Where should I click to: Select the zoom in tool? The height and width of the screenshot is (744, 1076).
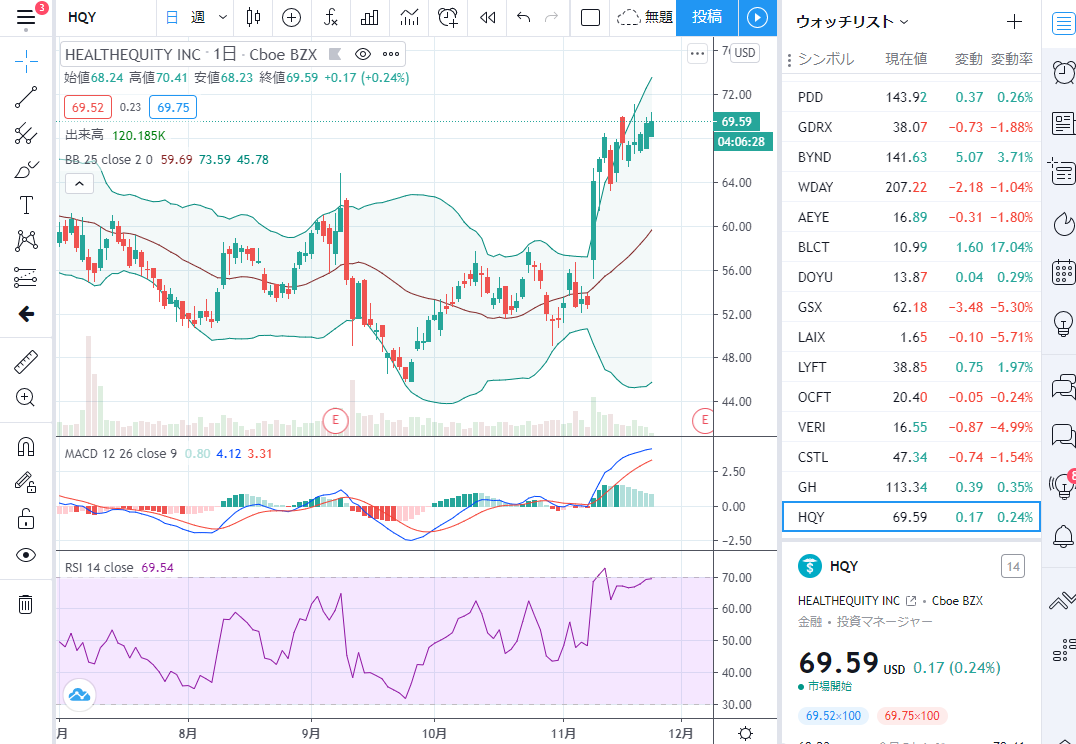[x=26, y=397]
